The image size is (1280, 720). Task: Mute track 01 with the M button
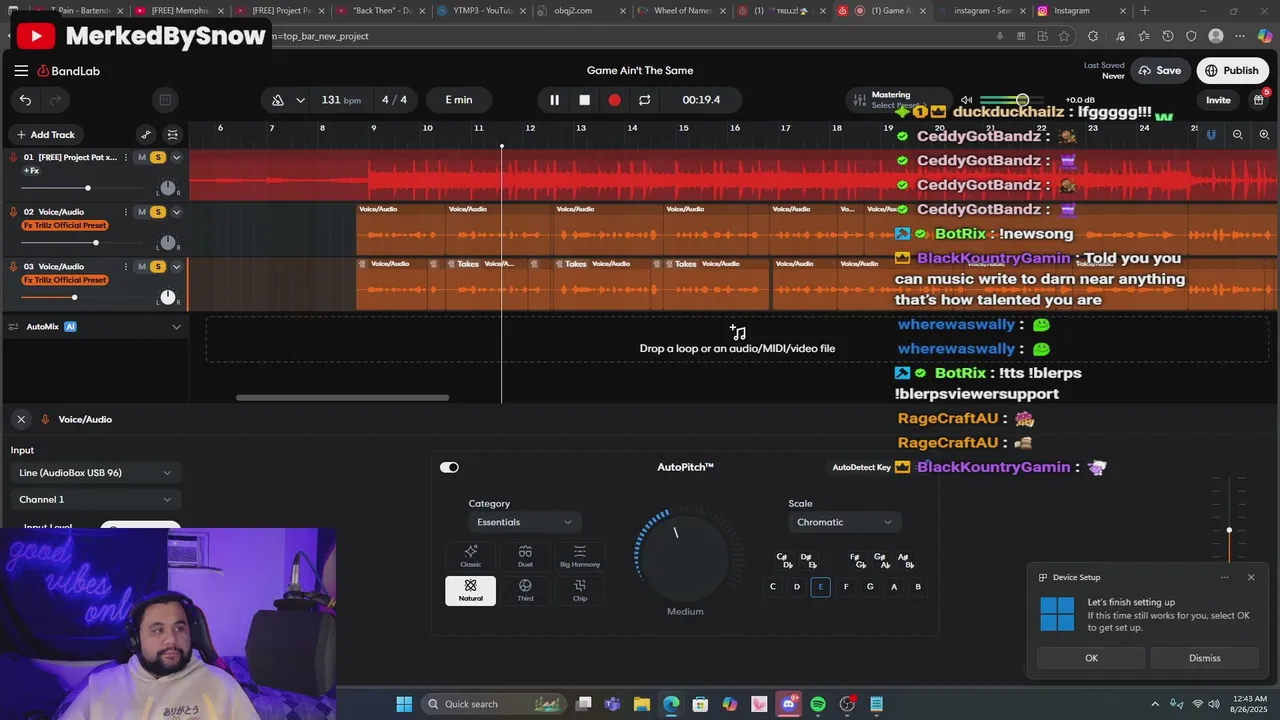pyautogui.click(x=142, y=157)
